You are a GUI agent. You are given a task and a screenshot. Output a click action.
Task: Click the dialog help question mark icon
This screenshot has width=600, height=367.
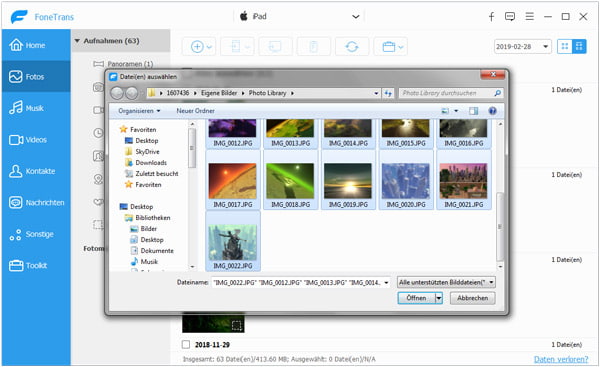[492, 111]
